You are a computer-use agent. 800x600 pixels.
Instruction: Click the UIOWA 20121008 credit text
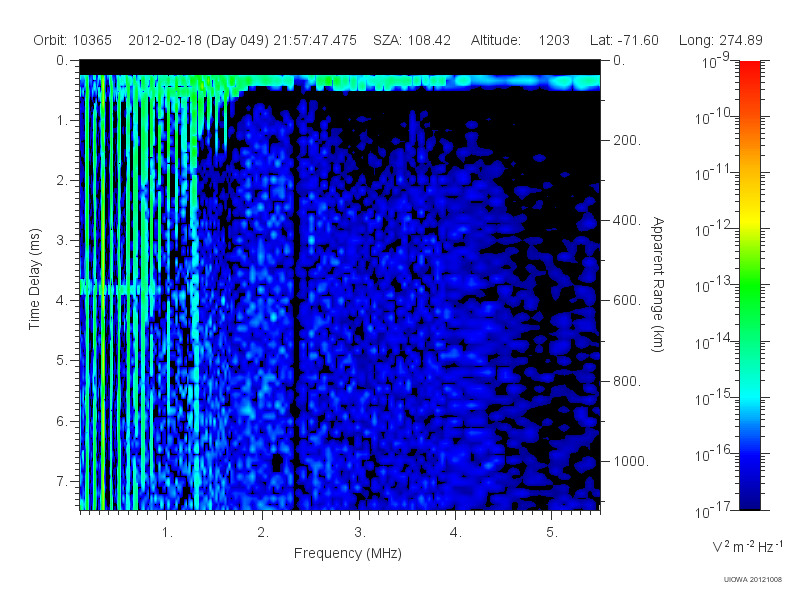pyautogui.click(x=753, y=580)
